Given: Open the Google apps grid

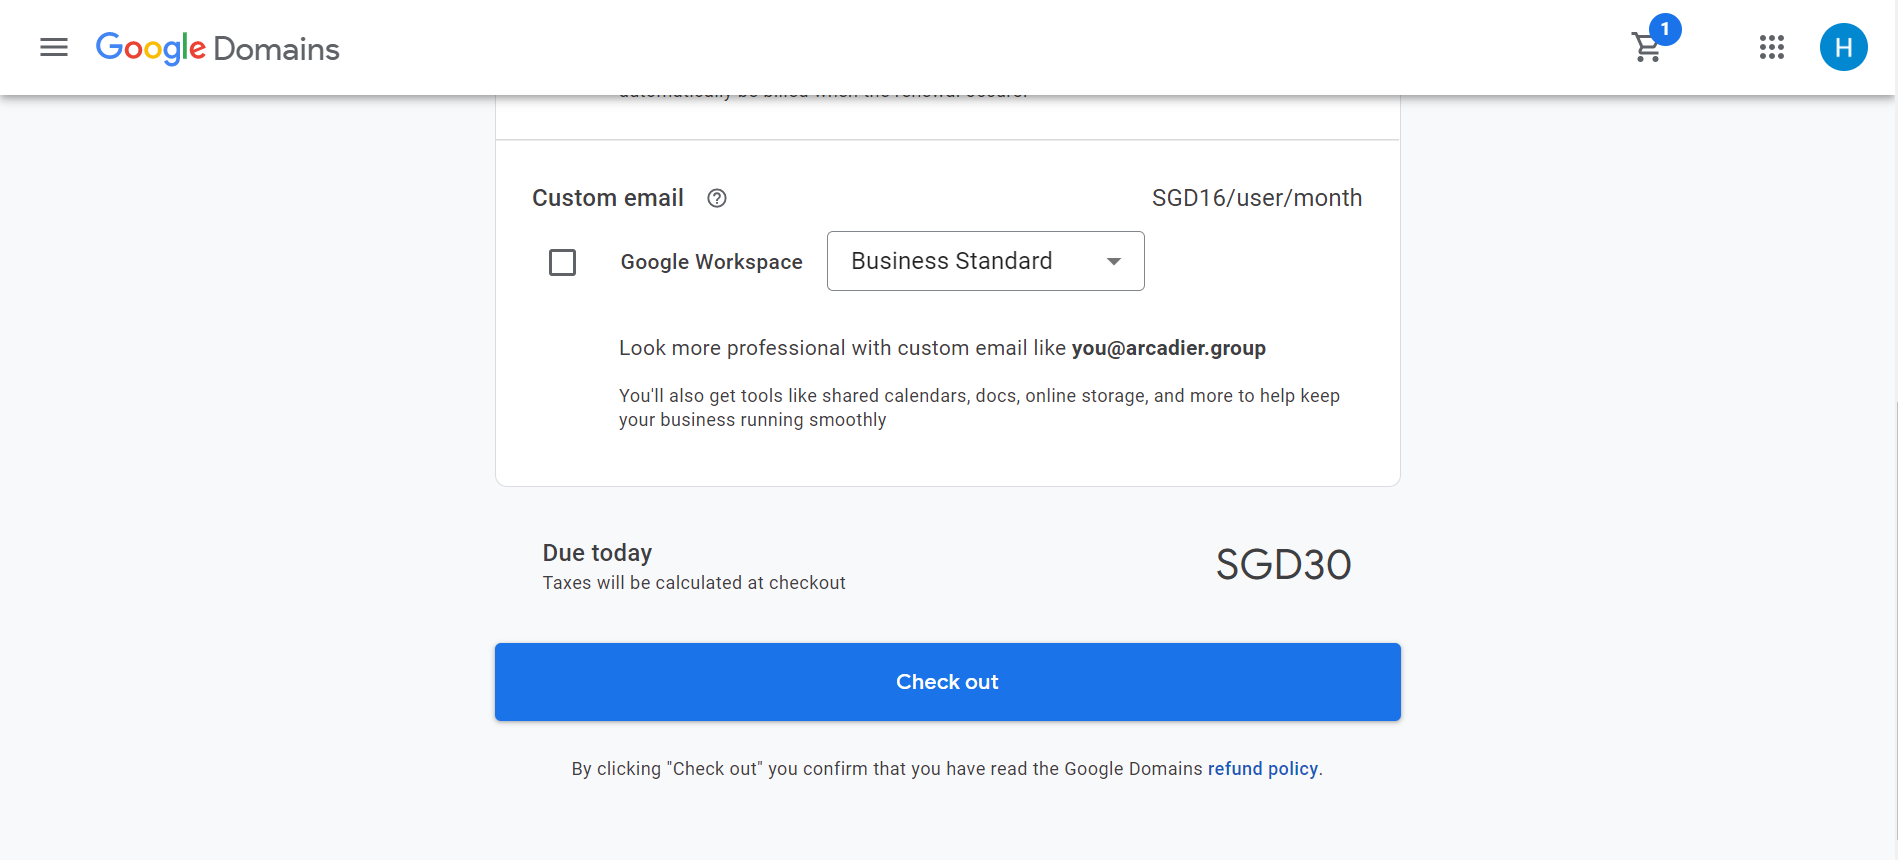Looking at the screenshot, I should pyautogui.click(x=1771, y=47).
